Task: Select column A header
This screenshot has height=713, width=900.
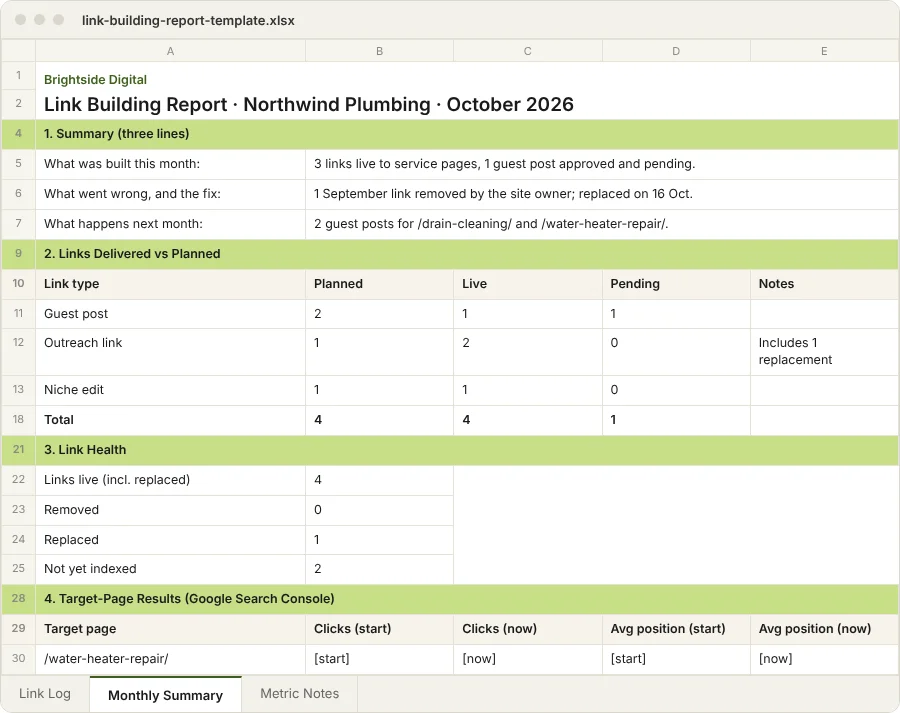Action: (x=170, y=51)
